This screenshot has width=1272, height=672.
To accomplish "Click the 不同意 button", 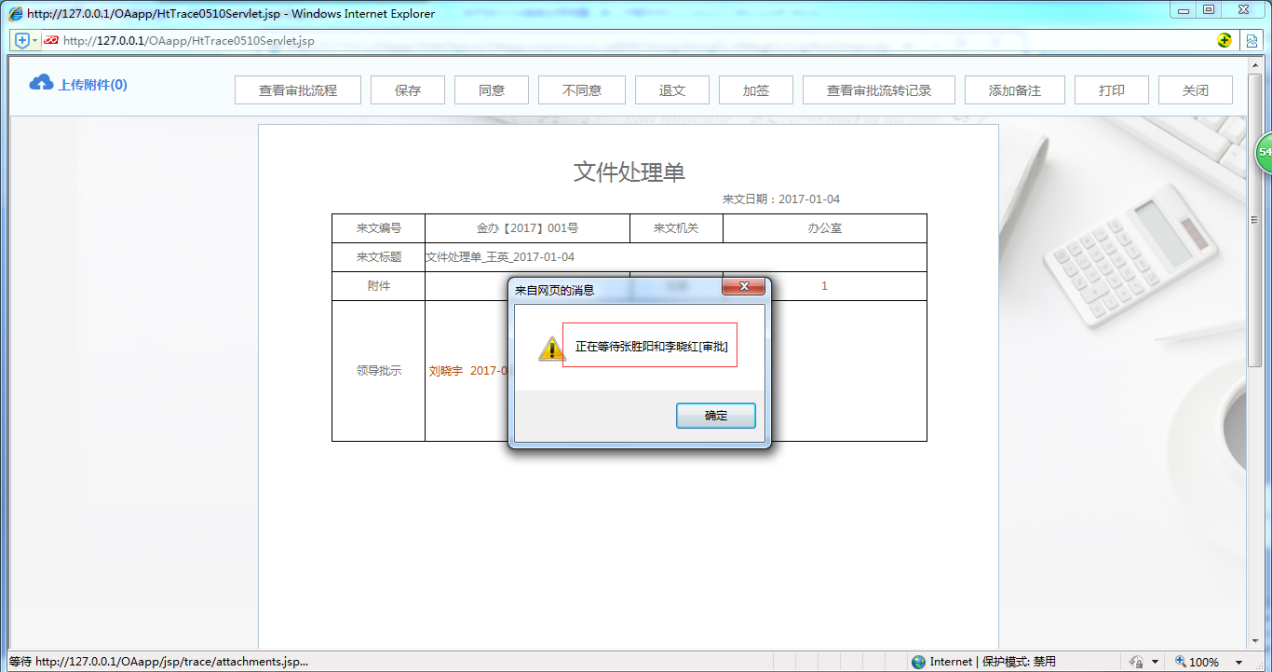I will click(582, 90).
